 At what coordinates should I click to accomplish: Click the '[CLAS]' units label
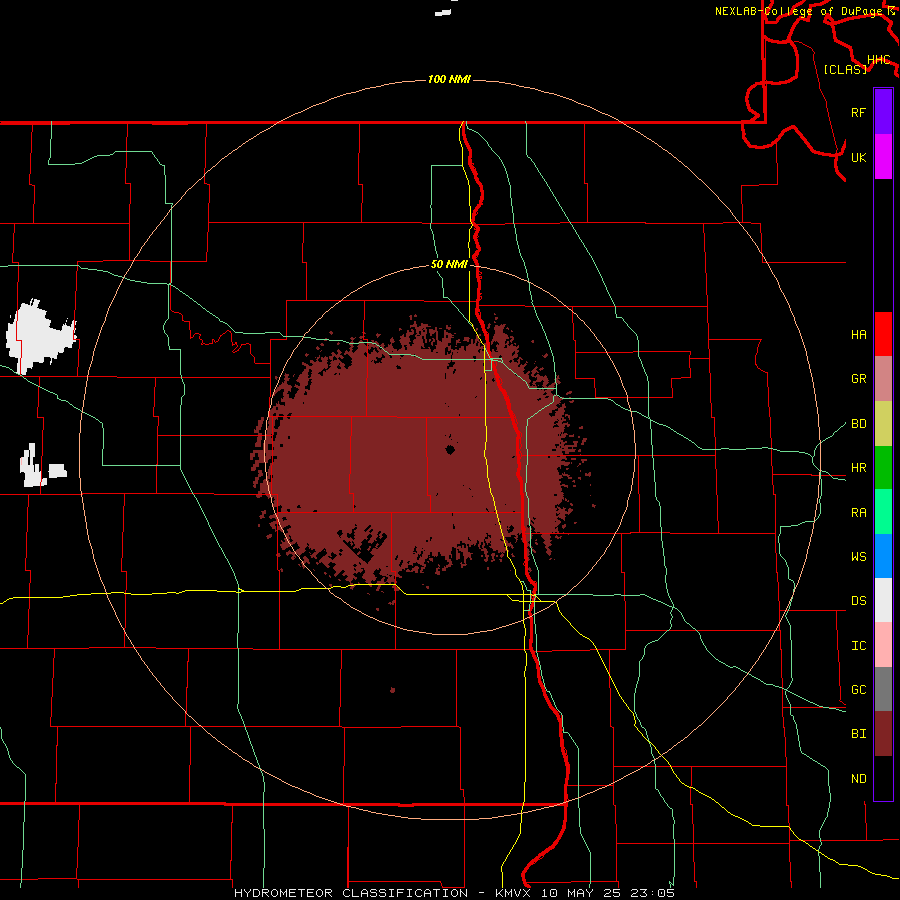pyautogui.click(x=845, y=69)
